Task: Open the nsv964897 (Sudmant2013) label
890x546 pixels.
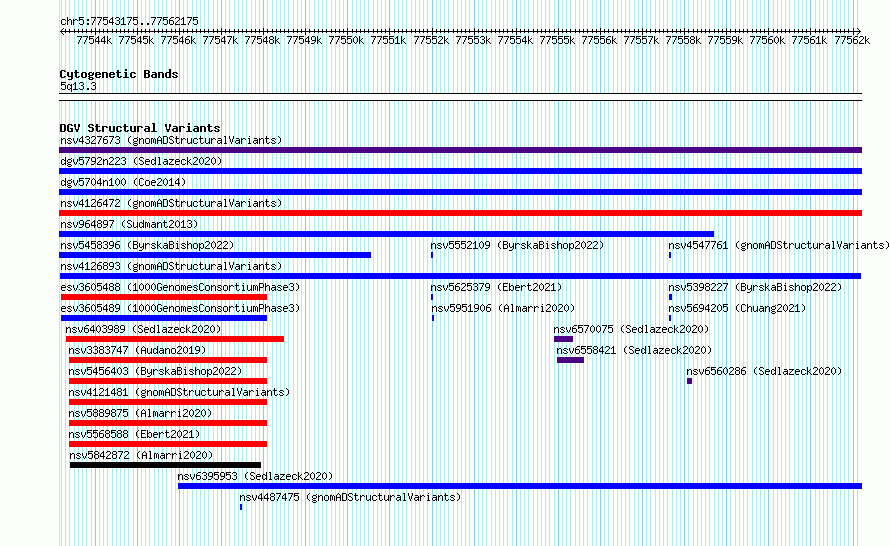Action: (129, 224)
